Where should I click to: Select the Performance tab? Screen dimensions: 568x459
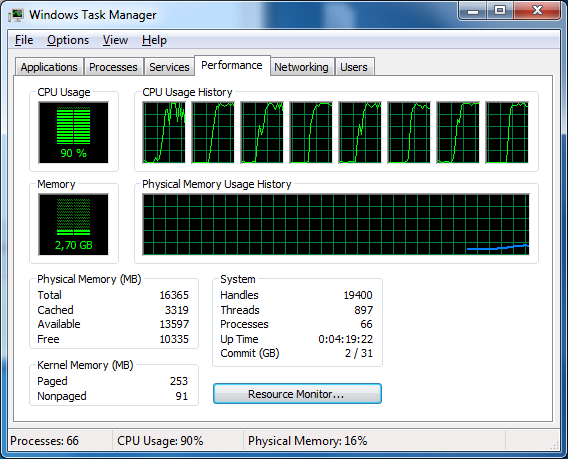coord(232,65)
